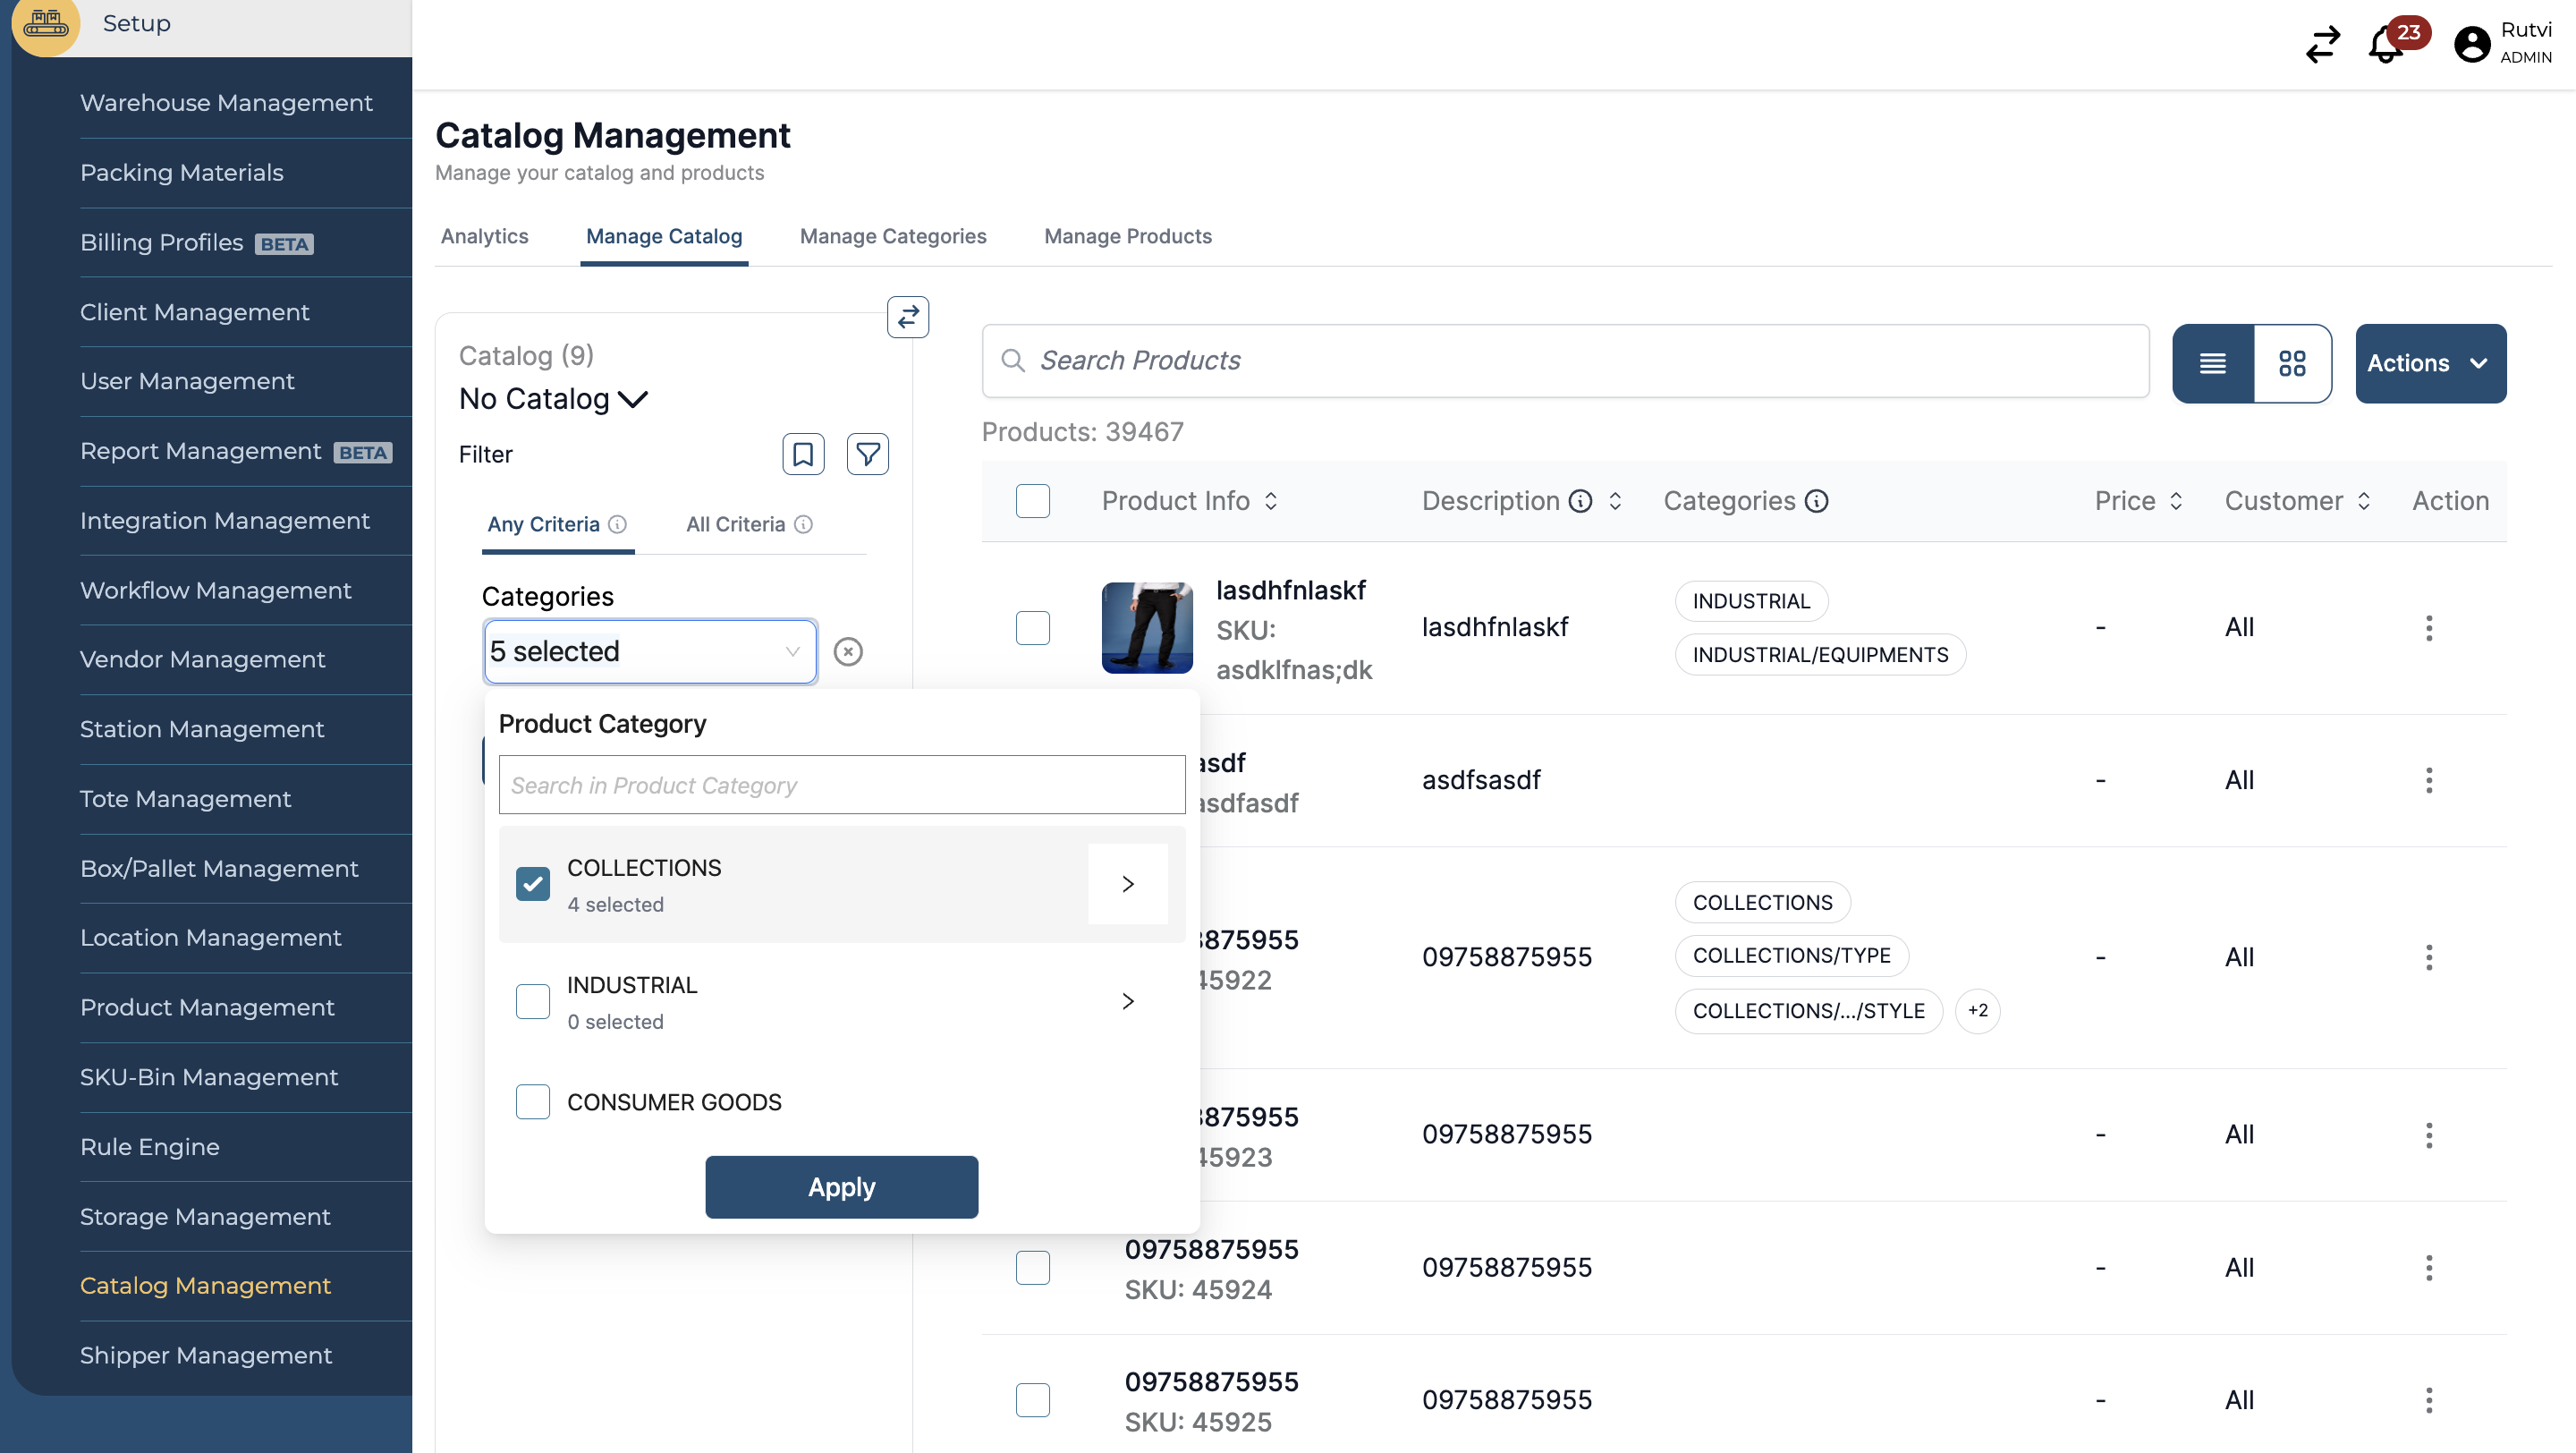Check the INDUSTRIAL category checkbox
The width and height of the screenshot is (2576, 1453).
pos(532,1001)
